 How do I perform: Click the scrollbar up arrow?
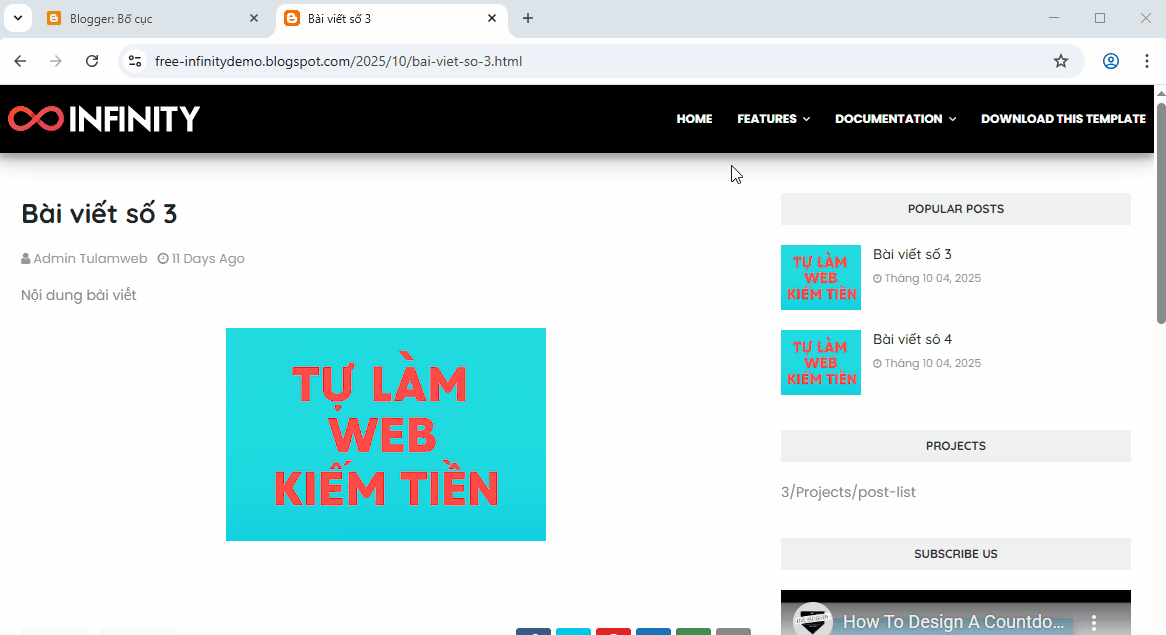(1160, 93)
